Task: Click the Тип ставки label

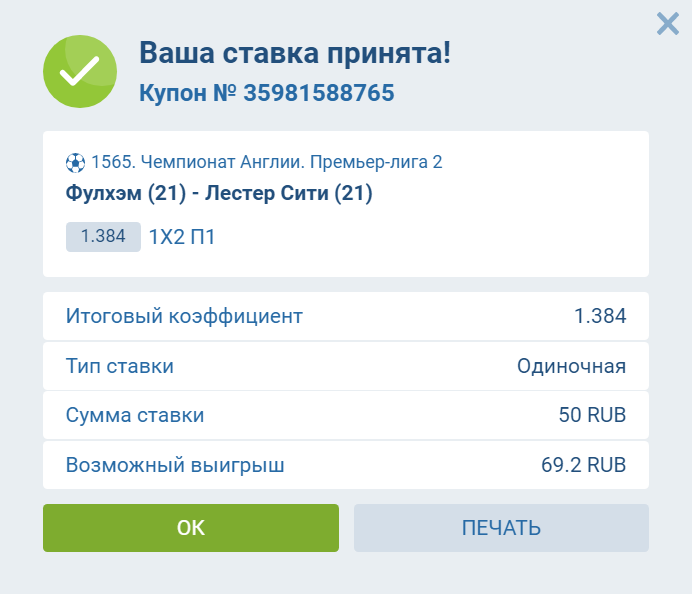Action: (x=120, y=366)
